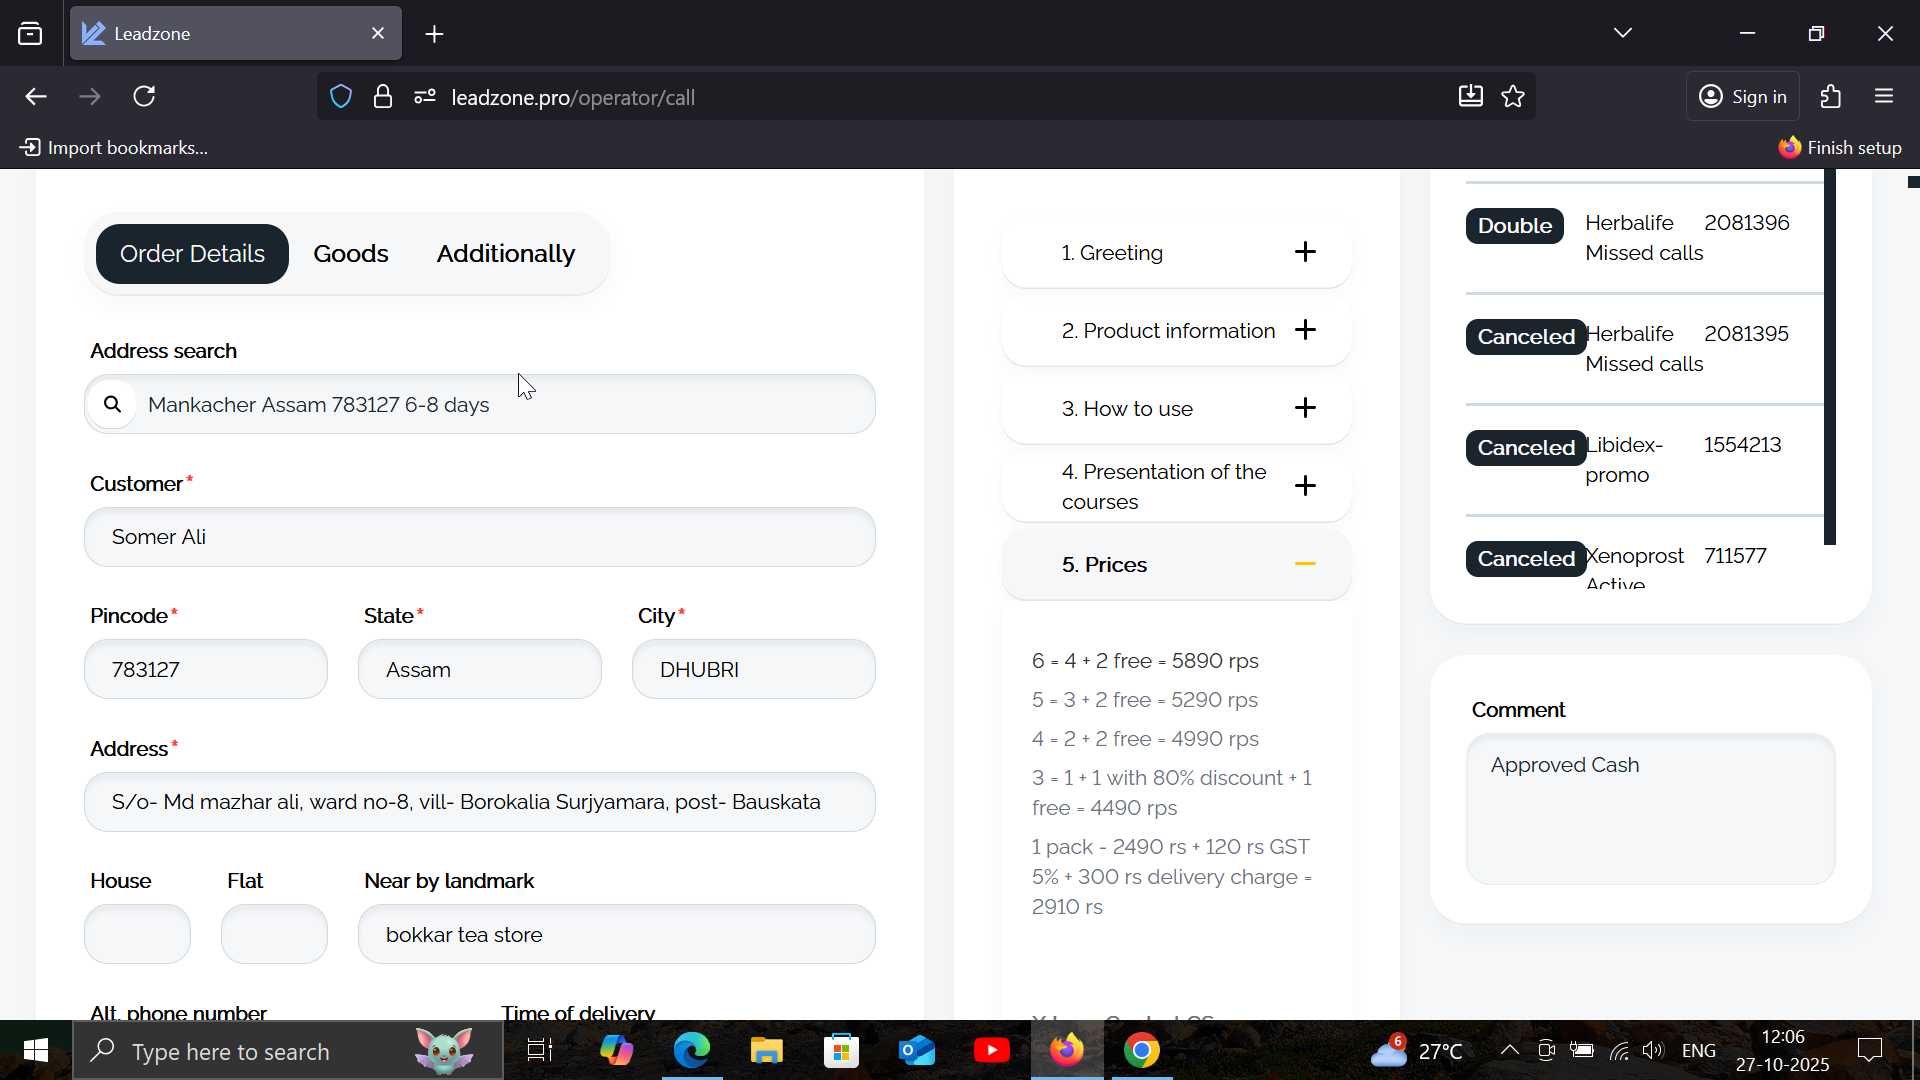Open the Firefox hamburger menu
This screenshot has height=1080, width=1920.
click(x=1884, y=97)
